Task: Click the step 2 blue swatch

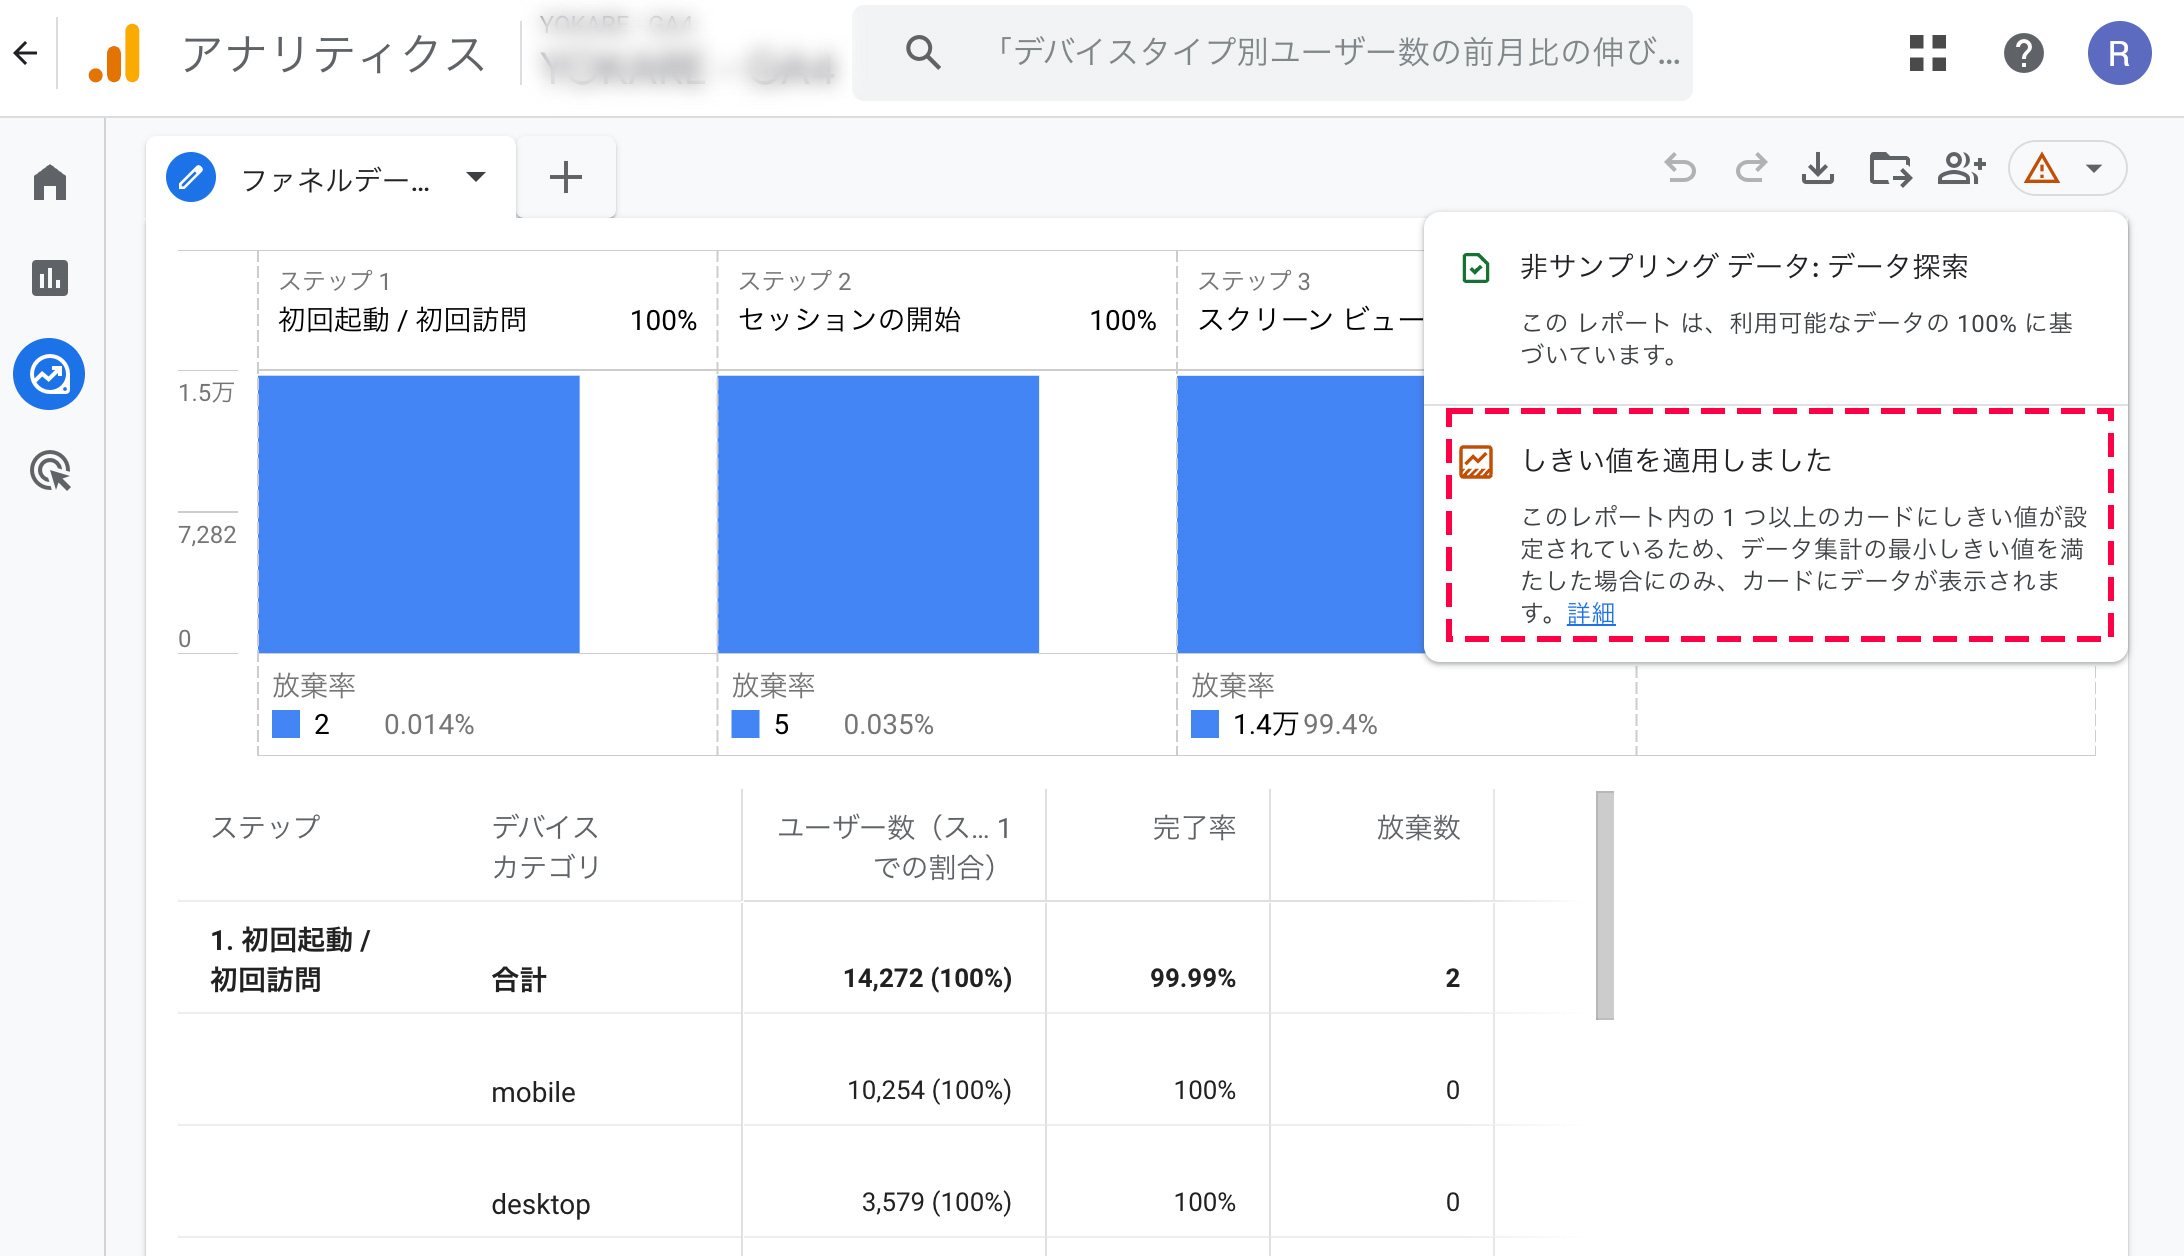Action: pos(746,724)
